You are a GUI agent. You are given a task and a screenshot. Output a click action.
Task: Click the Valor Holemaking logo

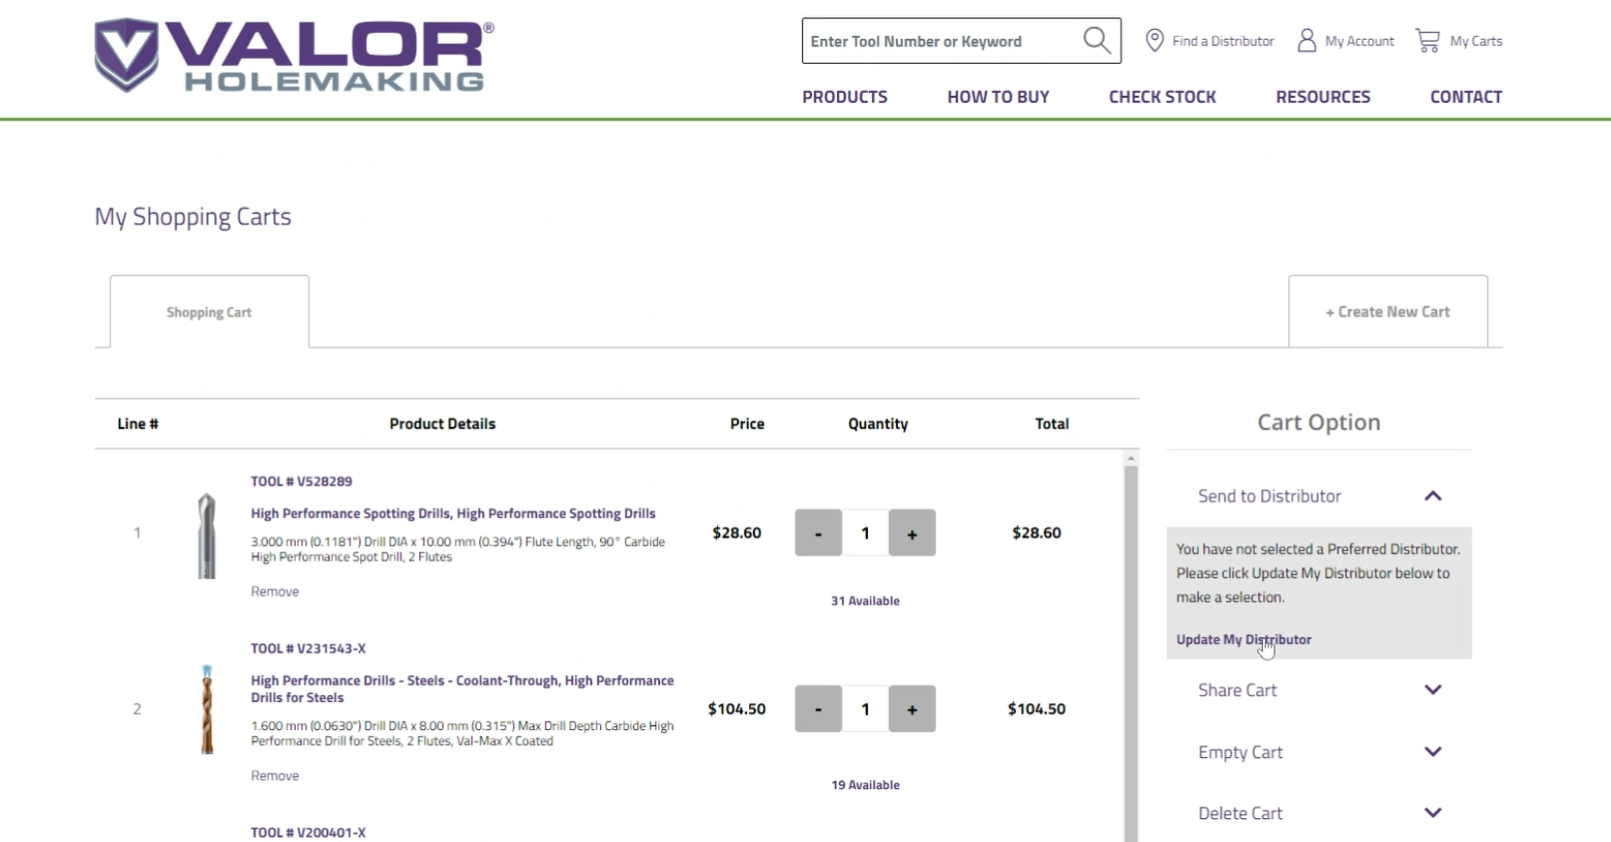pos(294,56)
